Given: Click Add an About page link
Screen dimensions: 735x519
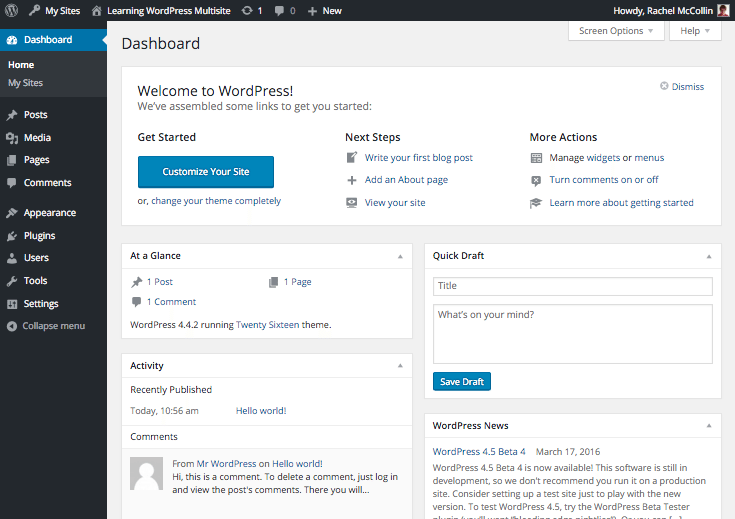Looking at the screenshot, I should [x=406, y=180].
